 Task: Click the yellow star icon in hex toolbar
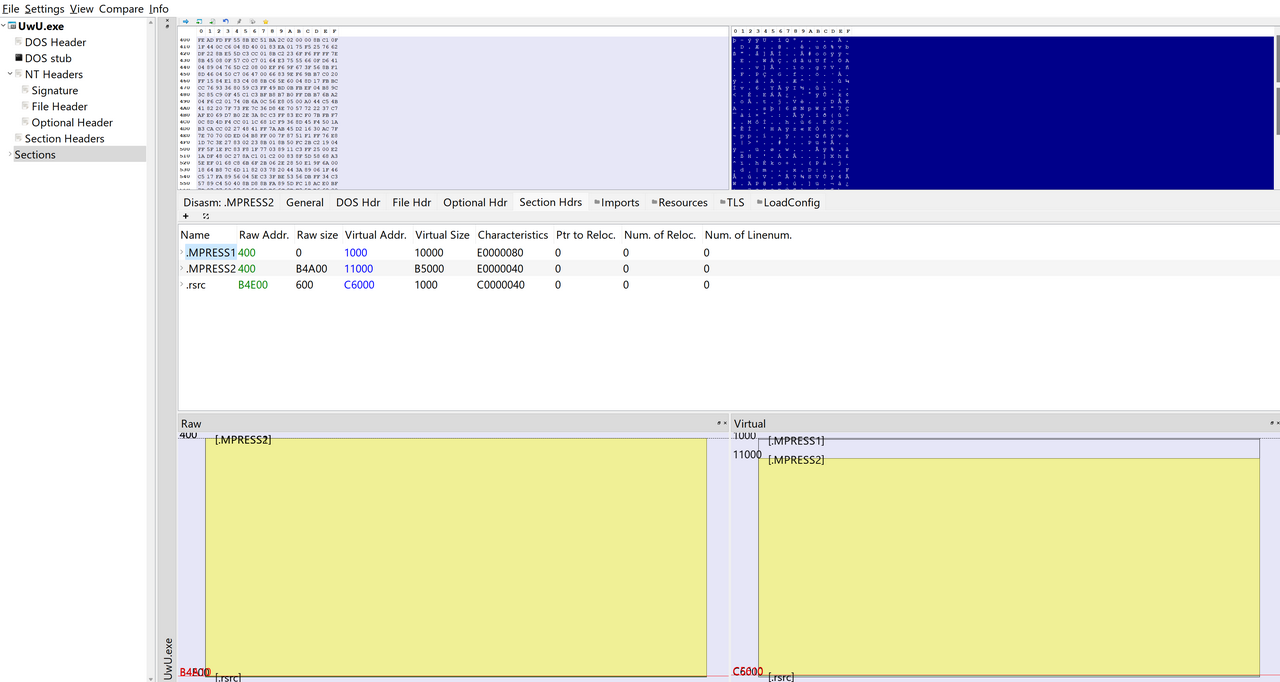coord(265,21)
